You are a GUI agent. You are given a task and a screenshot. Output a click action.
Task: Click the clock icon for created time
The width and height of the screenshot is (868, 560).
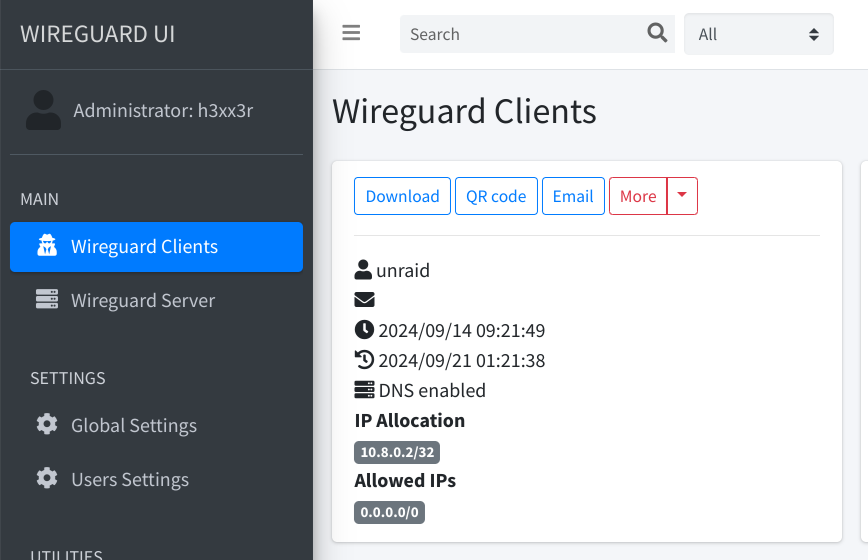pos(364,329)
